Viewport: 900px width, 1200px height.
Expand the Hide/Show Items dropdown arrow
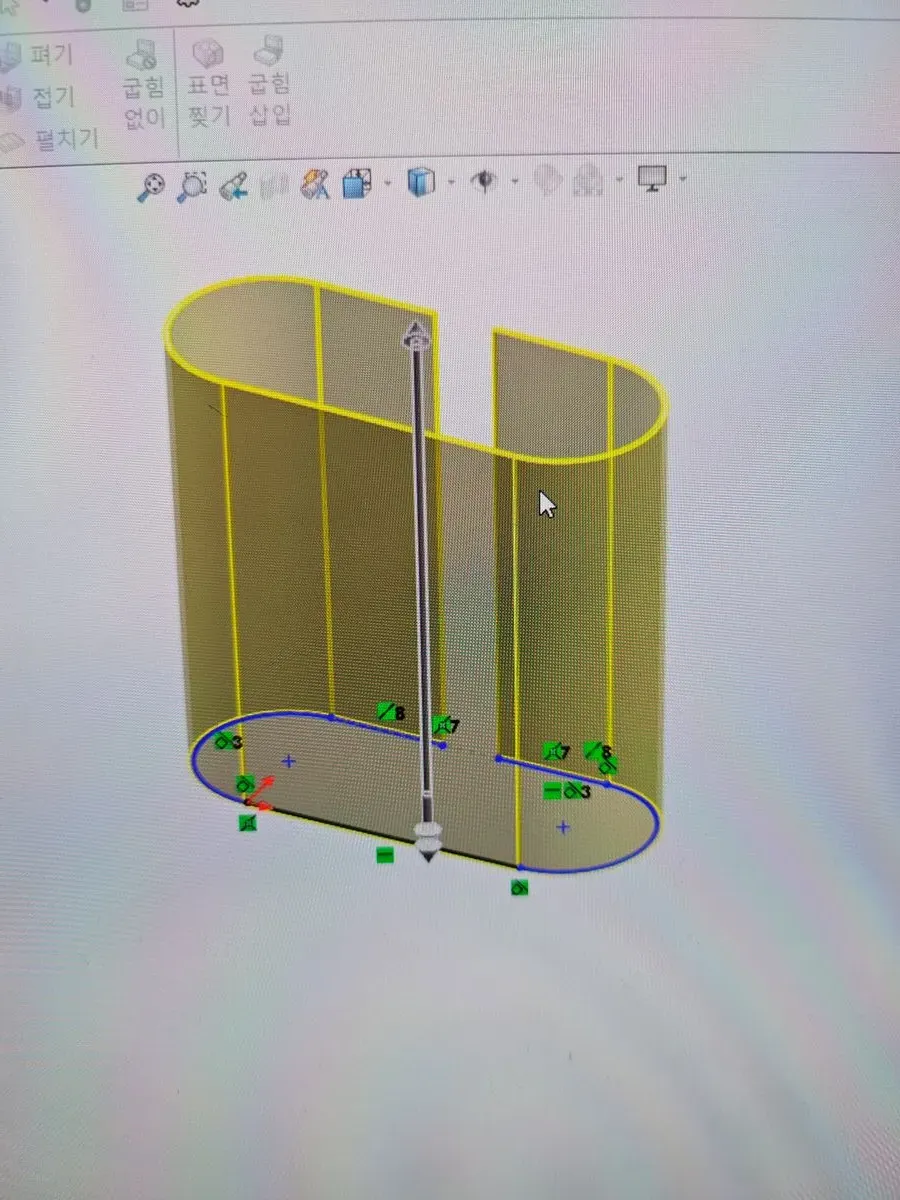point(515,182)
